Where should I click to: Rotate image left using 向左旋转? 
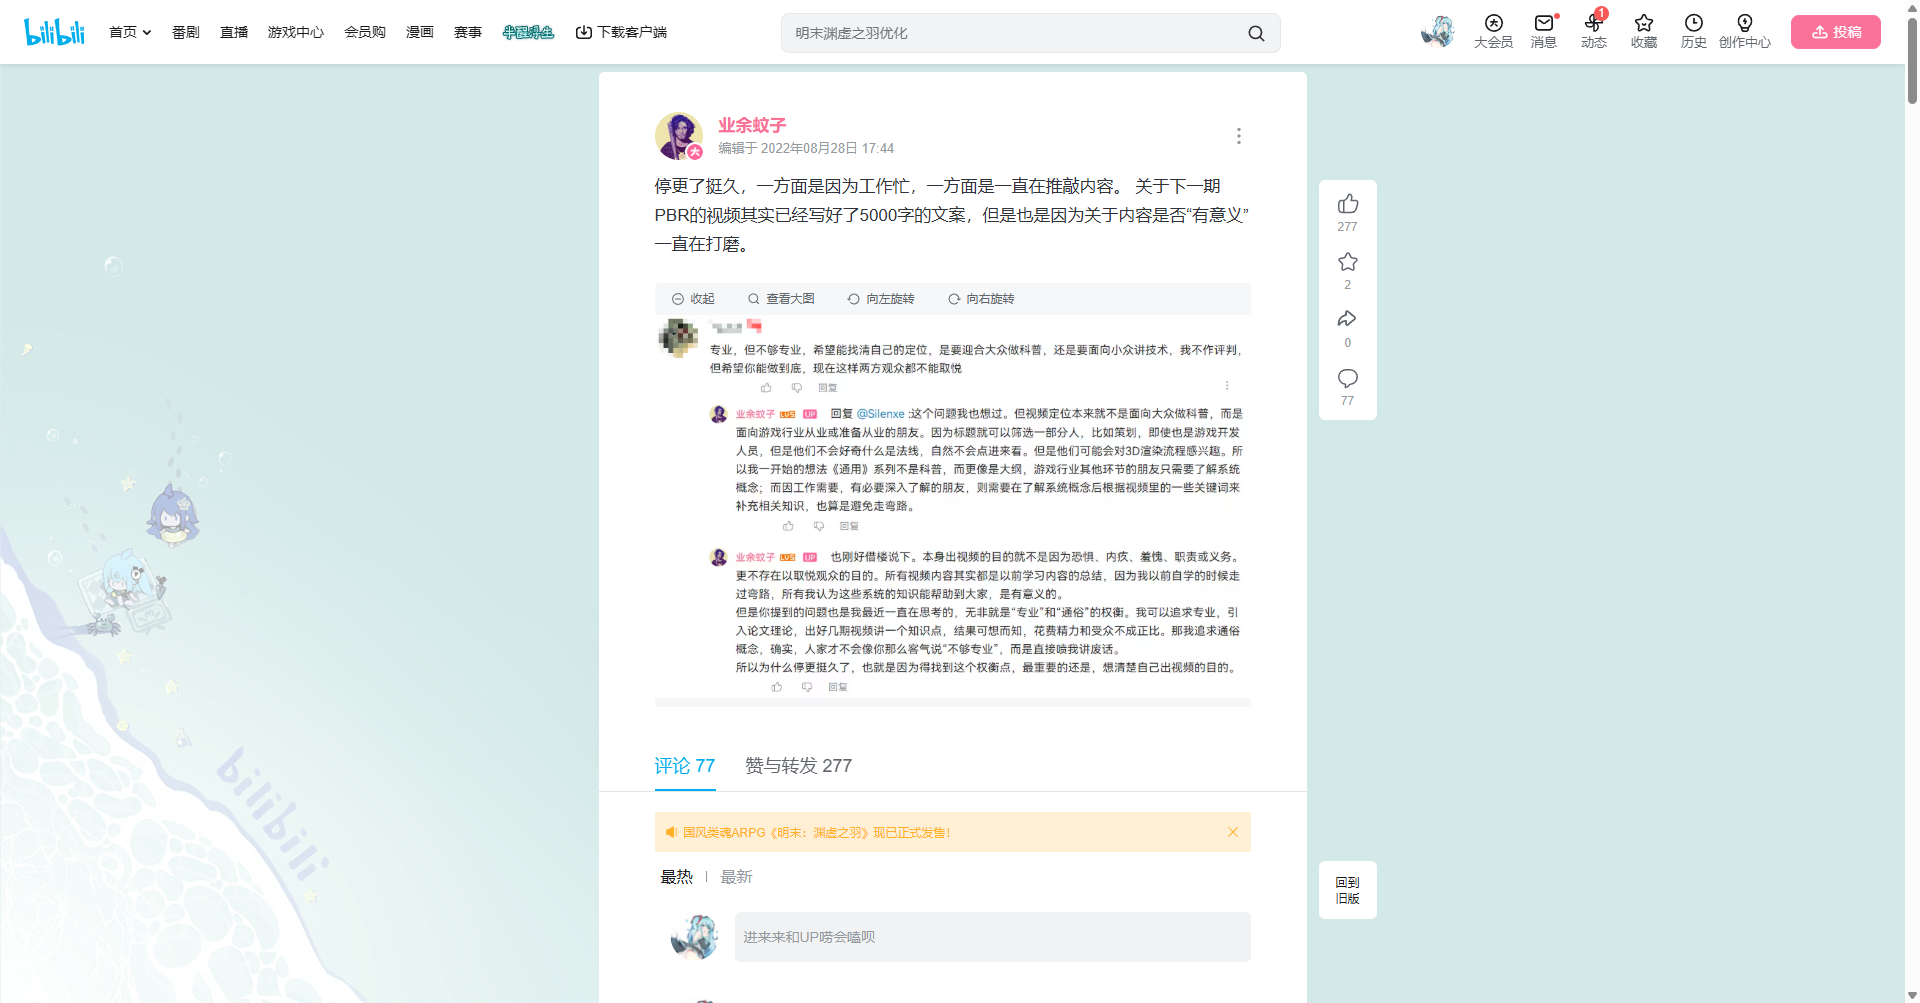(x=880, y=299)
